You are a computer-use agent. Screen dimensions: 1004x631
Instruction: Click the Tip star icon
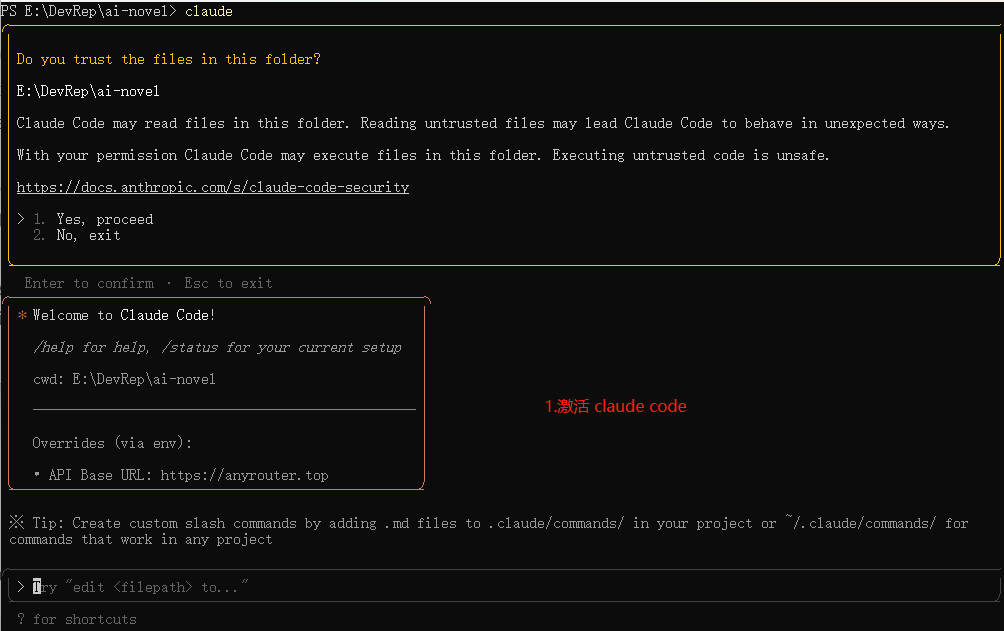(17, 522)
